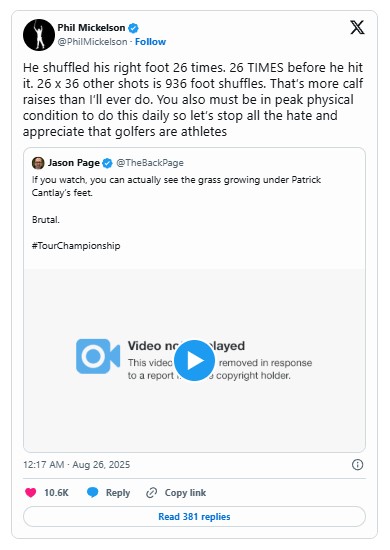The image size is (390, 550).
Task: Click the Phil Mickelson display name
Action: 91,28
